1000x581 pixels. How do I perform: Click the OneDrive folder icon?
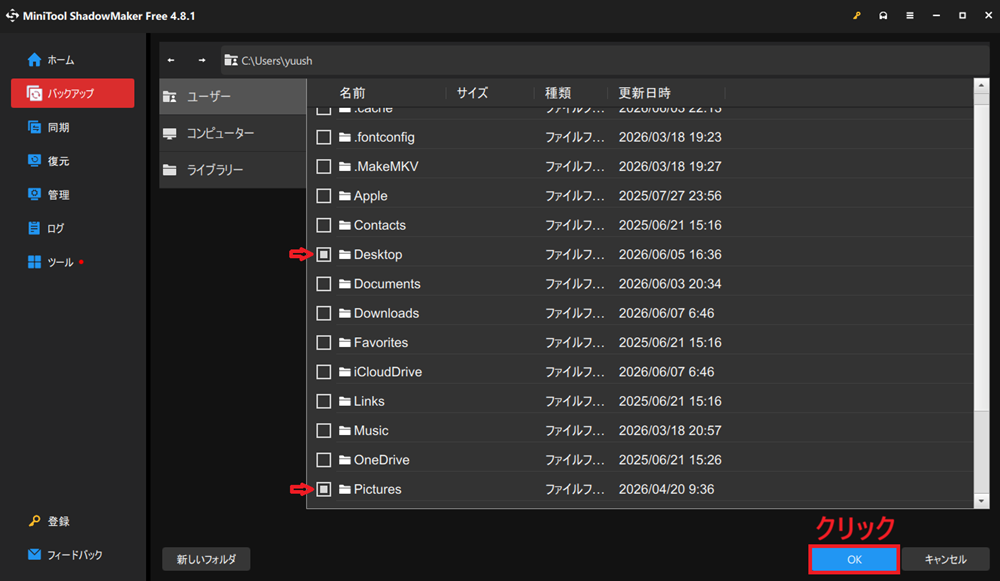pyautogui.click(x=345, y=460)
